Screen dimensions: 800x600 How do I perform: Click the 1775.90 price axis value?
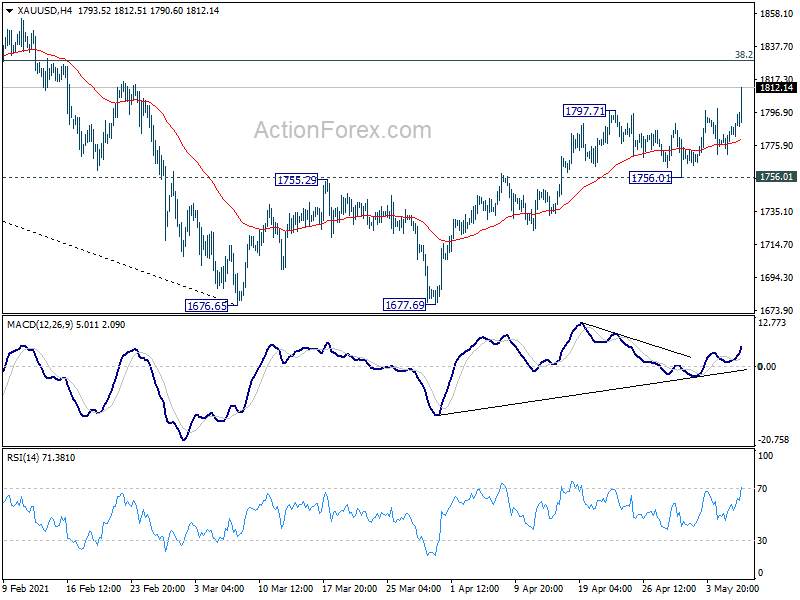click(776, 146)
